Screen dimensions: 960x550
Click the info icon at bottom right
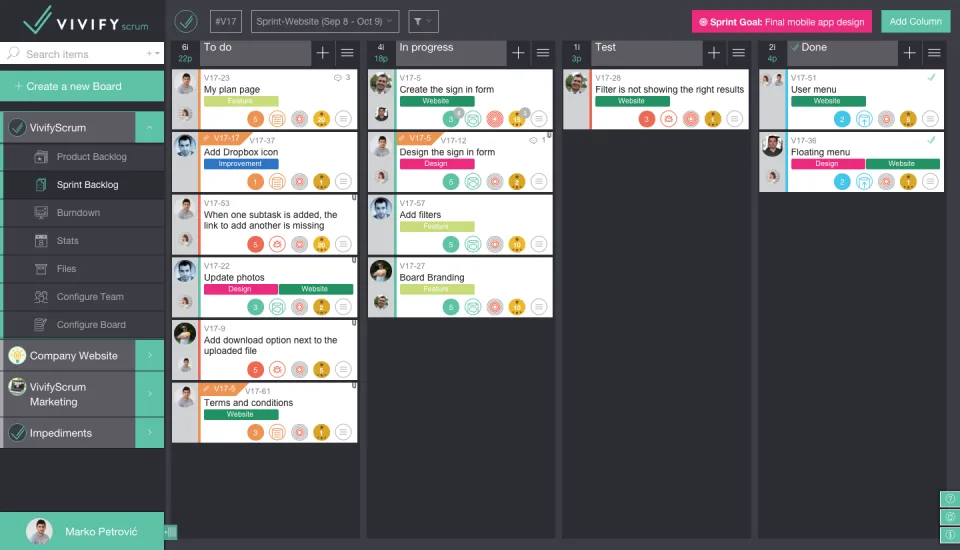pyautogui.click(x=950, y=535)
